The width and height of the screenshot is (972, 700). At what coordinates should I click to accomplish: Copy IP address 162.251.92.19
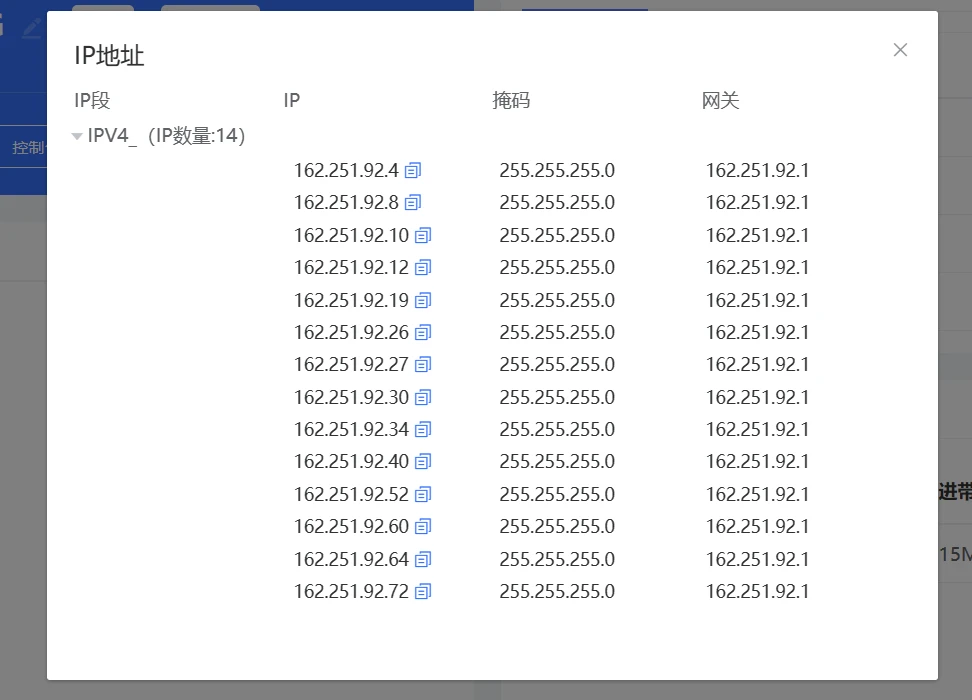(423, 301)
